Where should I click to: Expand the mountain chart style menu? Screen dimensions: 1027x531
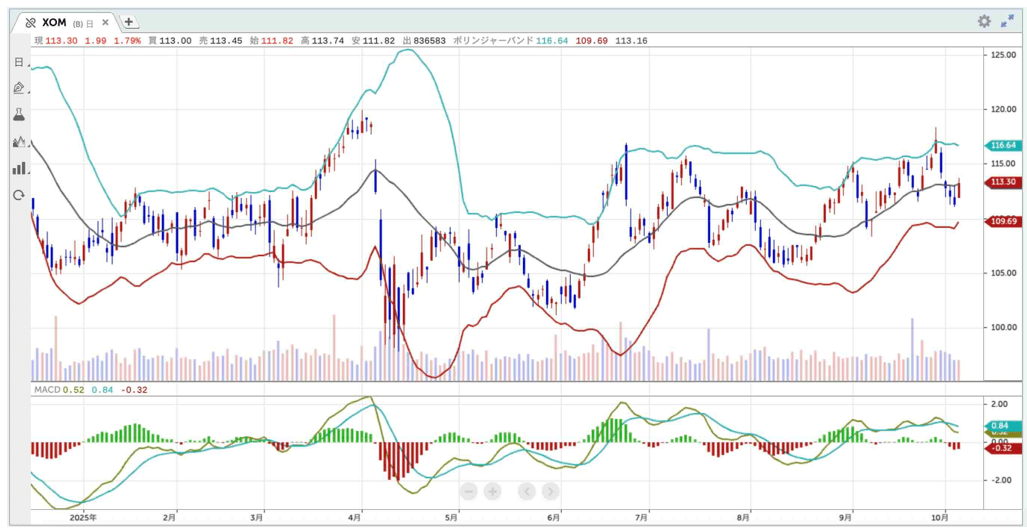(x=19, y=142)
